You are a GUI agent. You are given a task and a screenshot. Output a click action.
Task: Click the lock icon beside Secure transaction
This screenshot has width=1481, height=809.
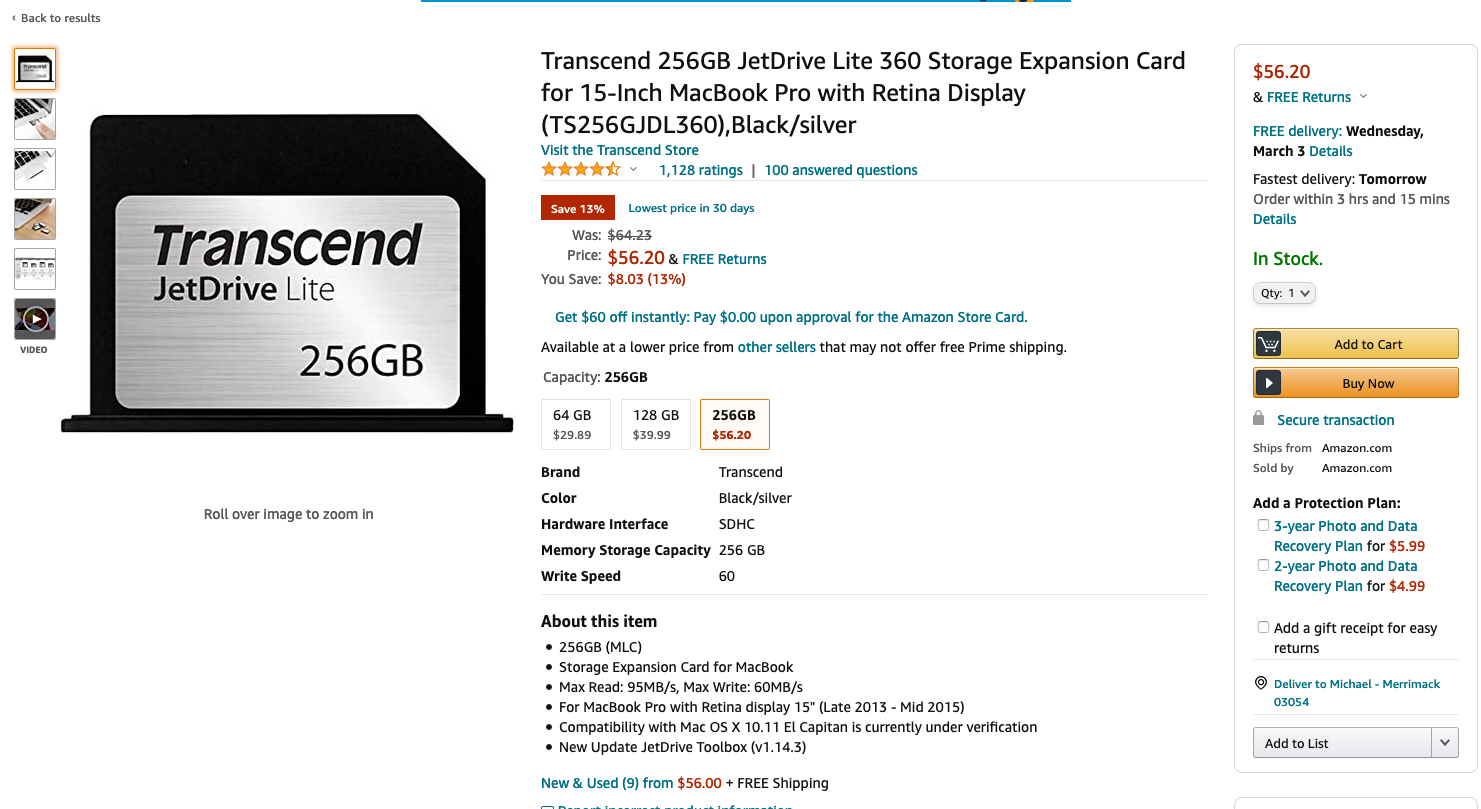(x=1259, y=418)
